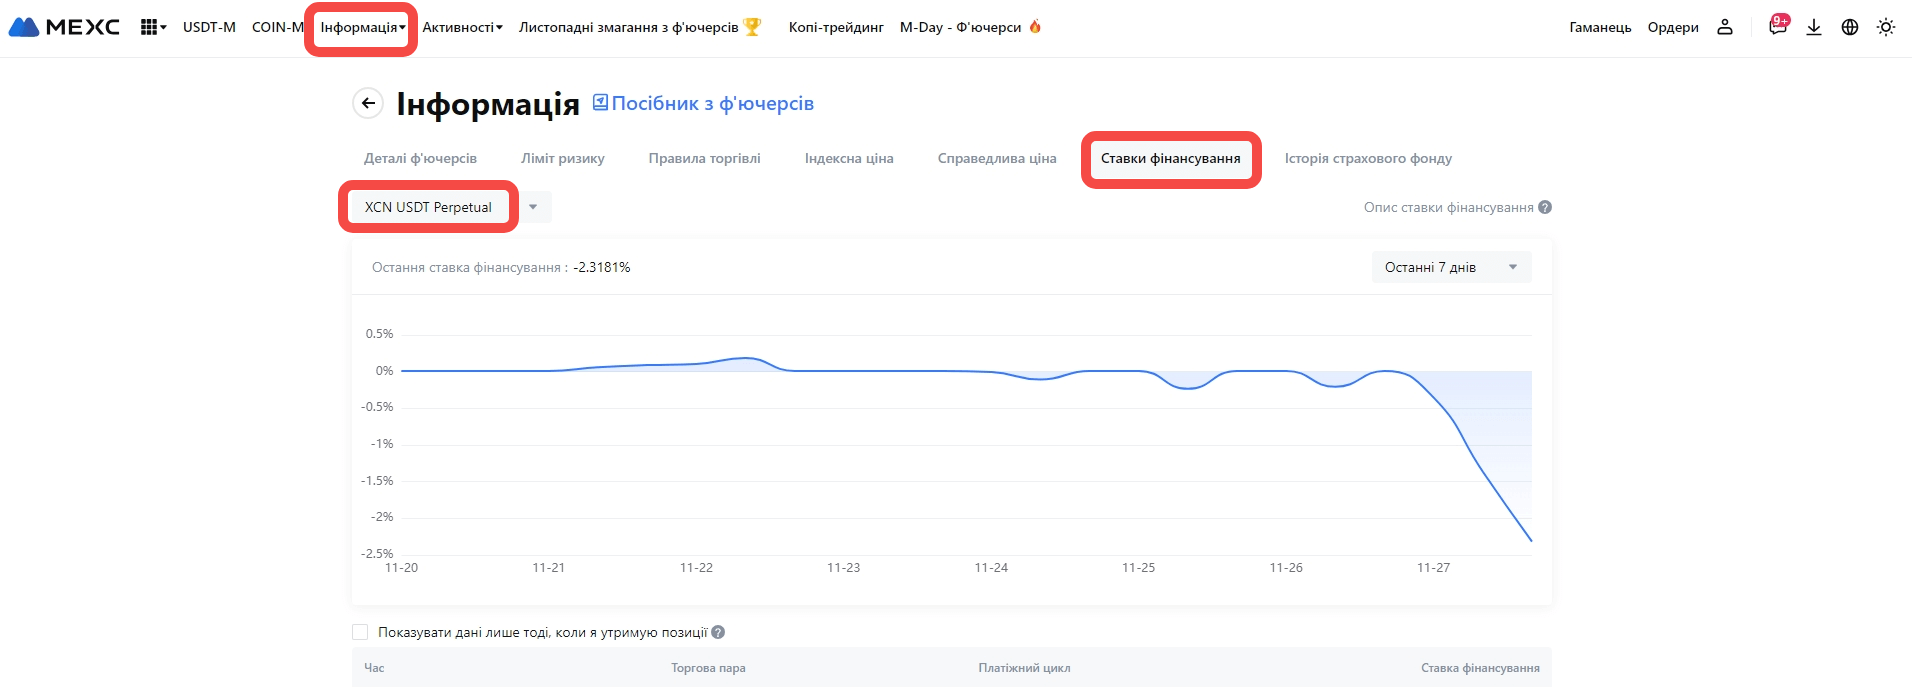
Task: Open the user profile icon
Action: point(1725,27)
